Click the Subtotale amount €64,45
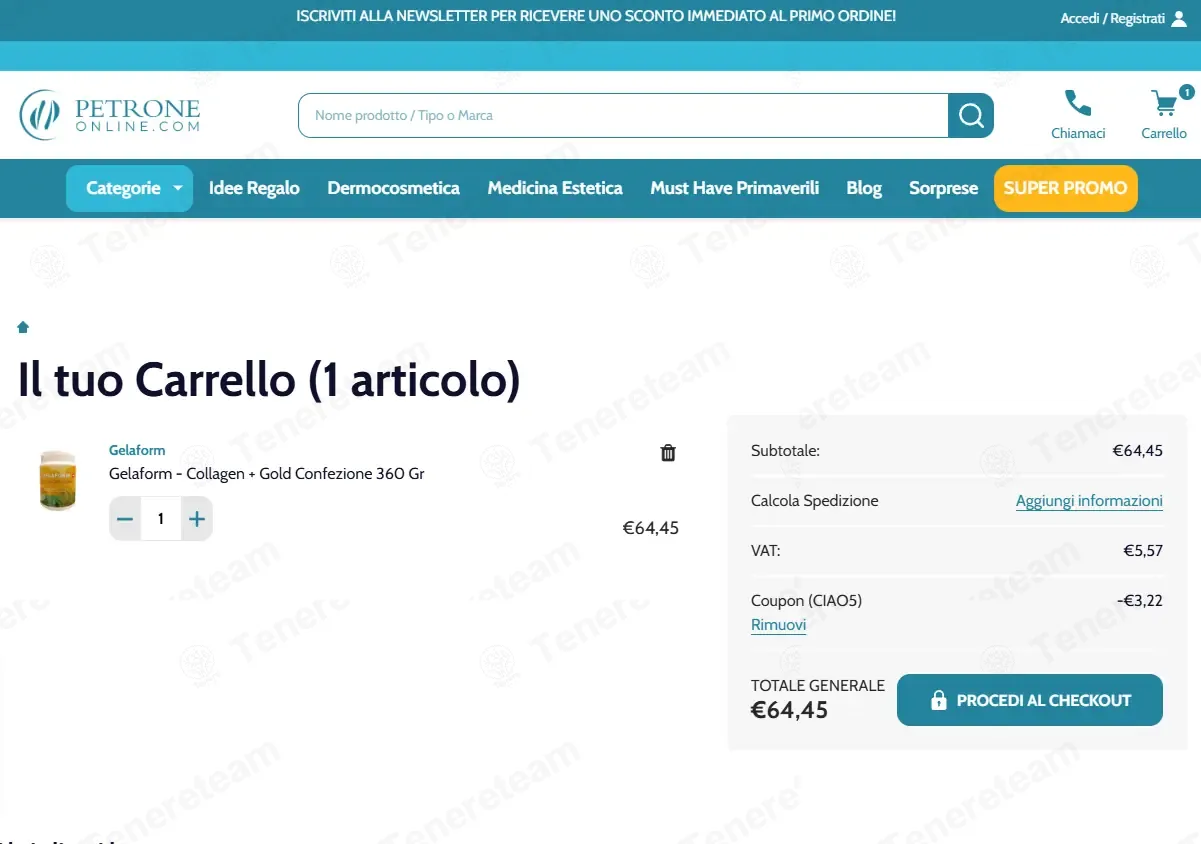Image resolution: width=1201 pixels, height=844 pixels. coord(1138,451)
